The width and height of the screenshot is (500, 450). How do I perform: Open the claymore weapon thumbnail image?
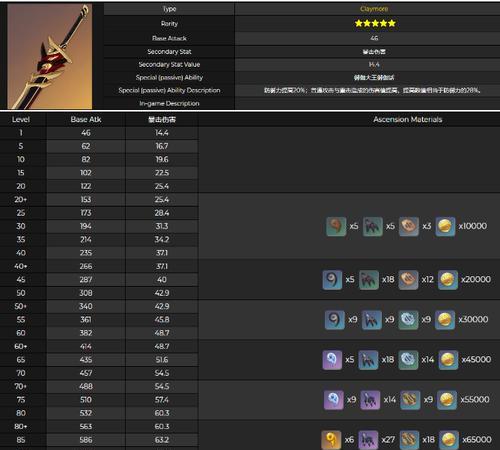50,56
